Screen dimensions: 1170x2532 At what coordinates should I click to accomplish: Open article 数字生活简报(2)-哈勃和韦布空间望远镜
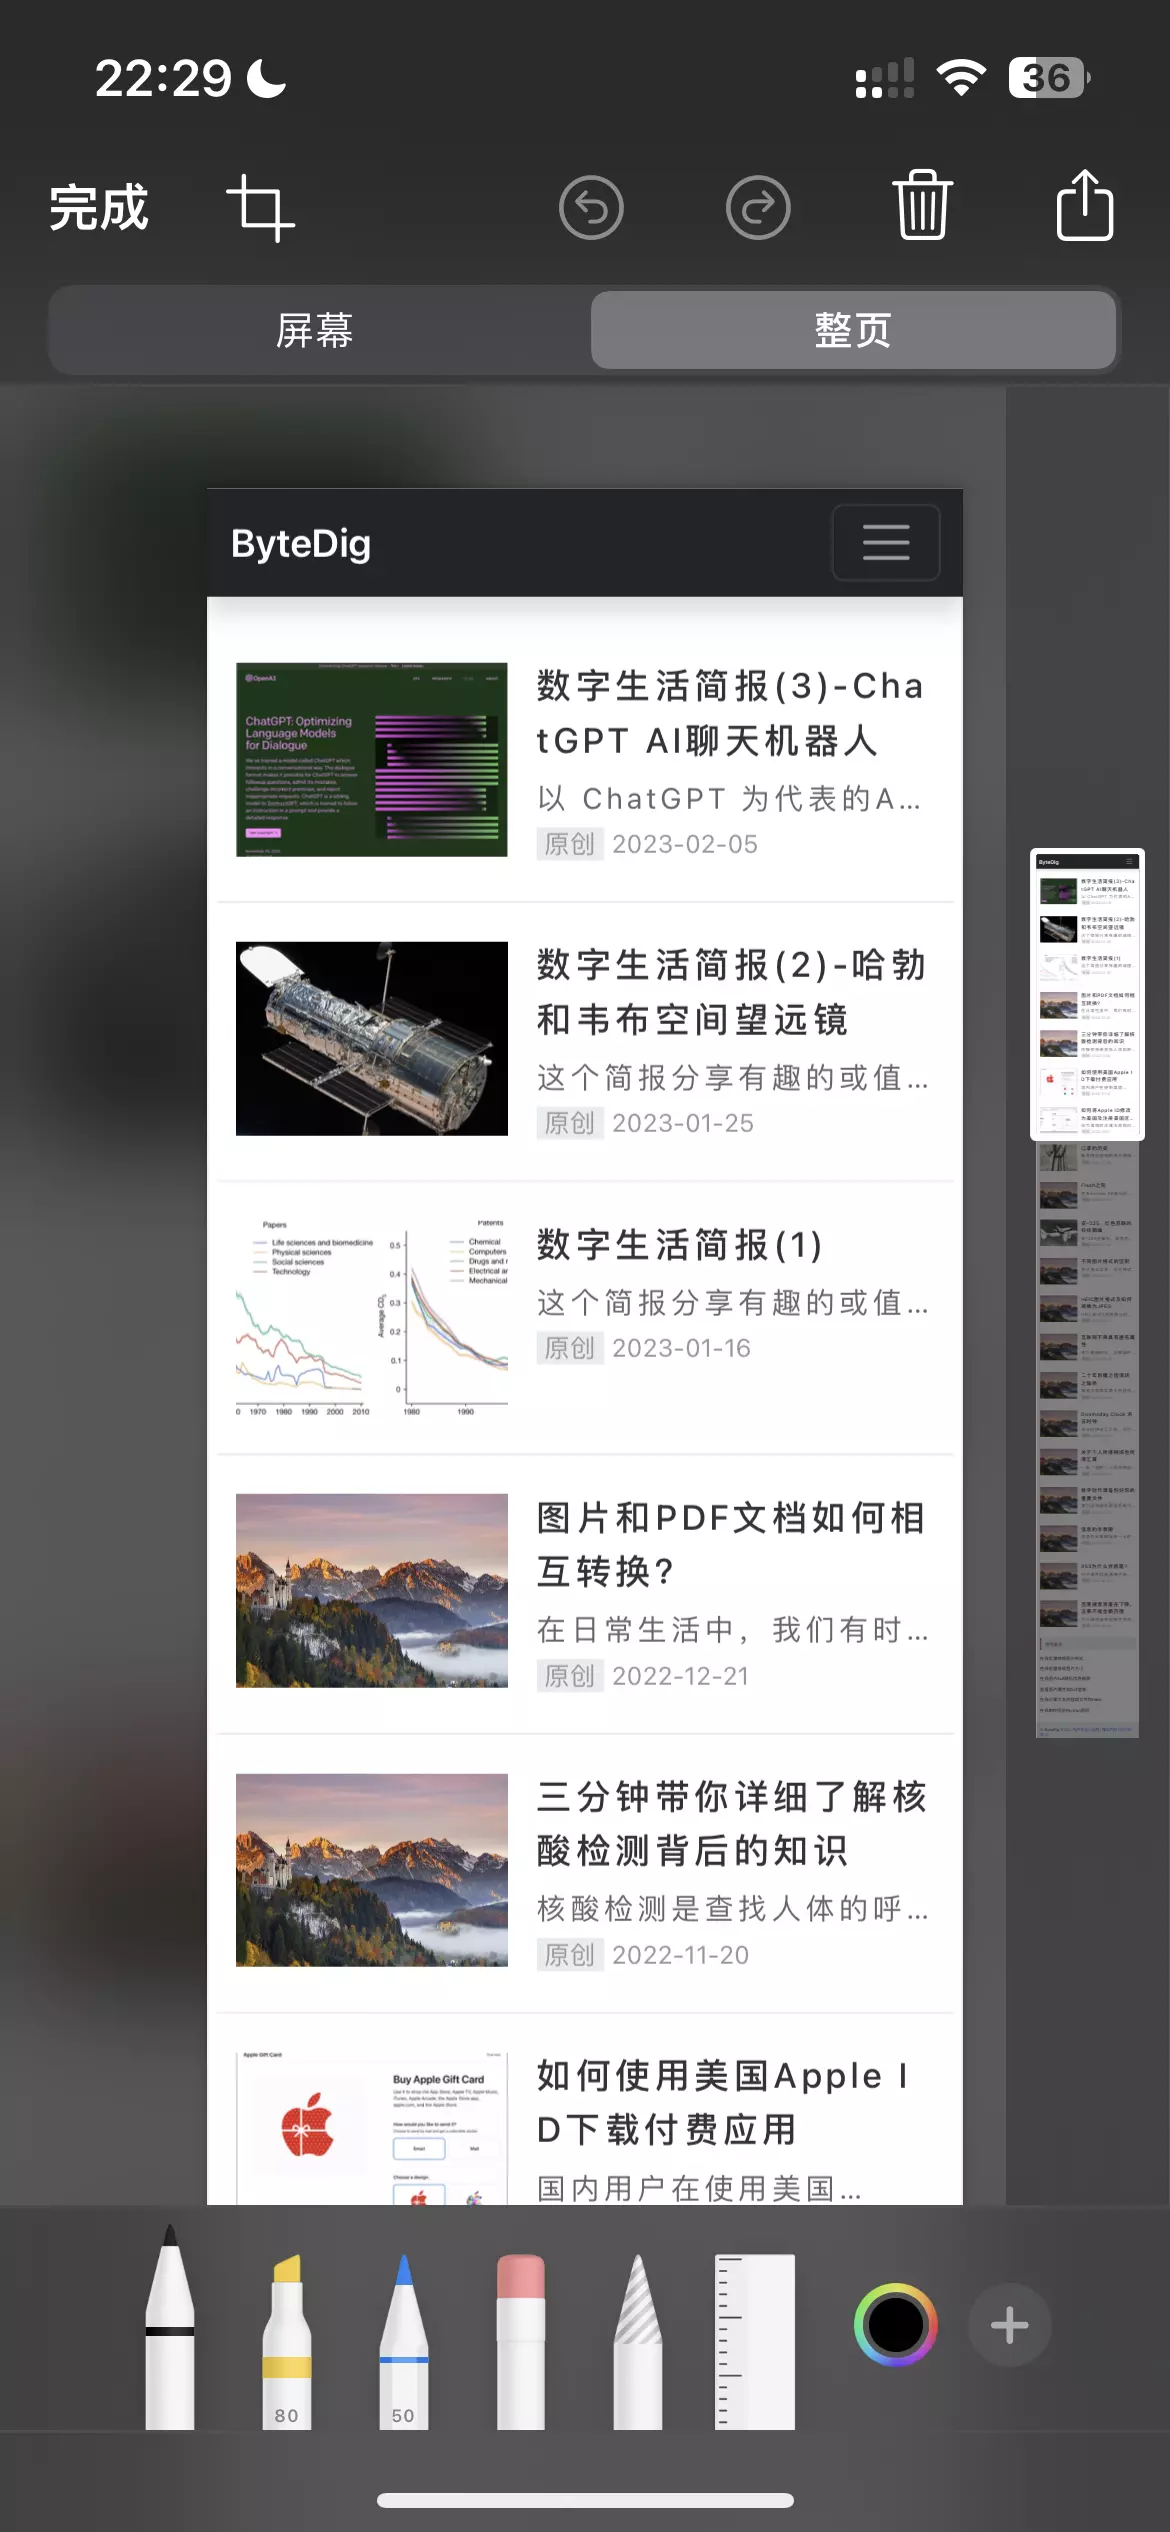coord(731,992)
